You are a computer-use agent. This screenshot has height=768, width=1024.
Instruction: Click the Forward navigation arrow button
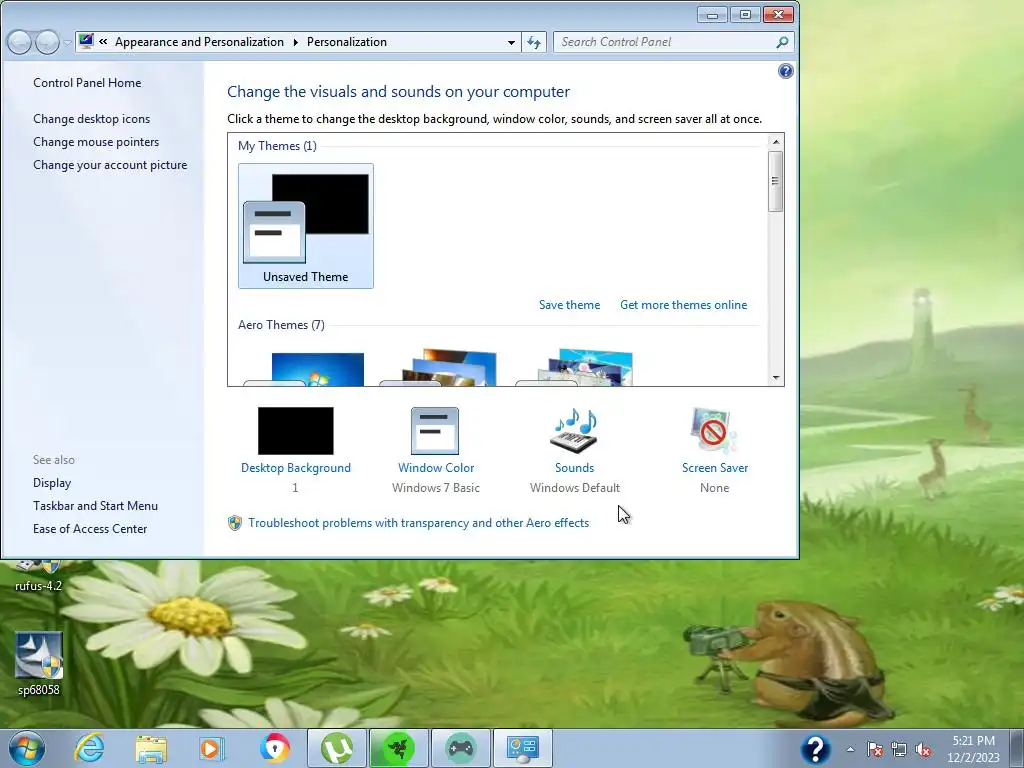47,42
